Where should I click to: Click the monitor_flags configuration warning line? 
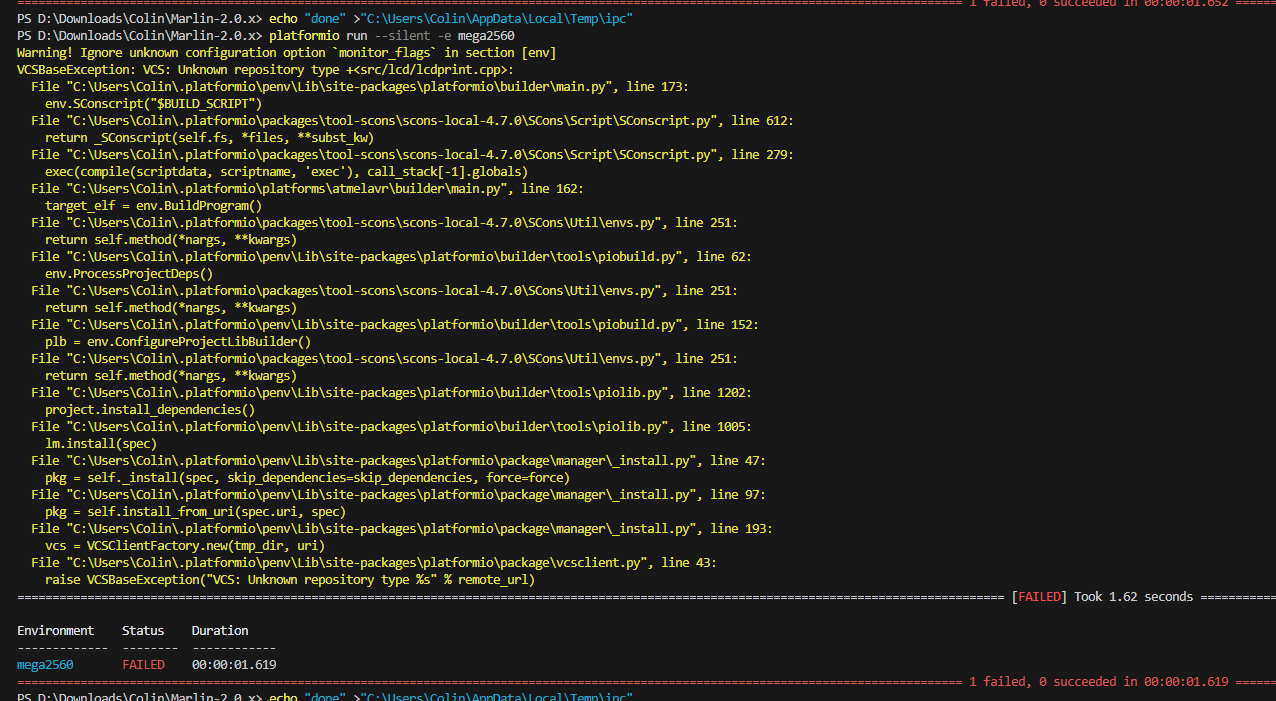287,52
